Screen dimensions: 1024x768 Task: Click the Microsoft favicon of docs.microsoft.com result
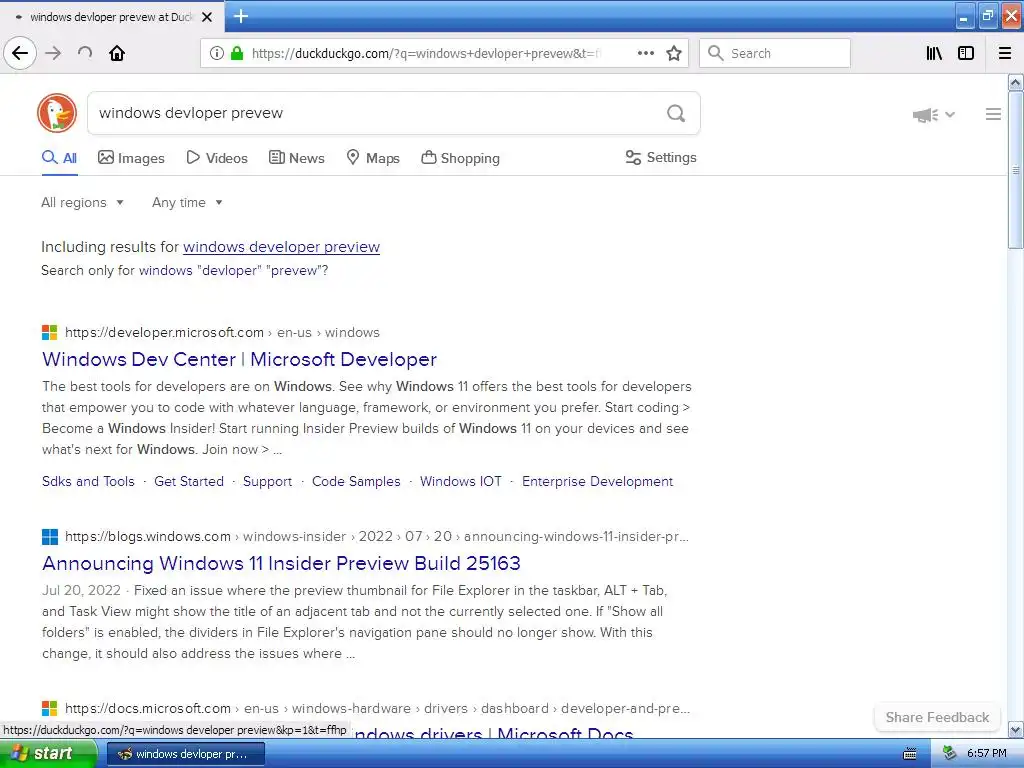50,708
